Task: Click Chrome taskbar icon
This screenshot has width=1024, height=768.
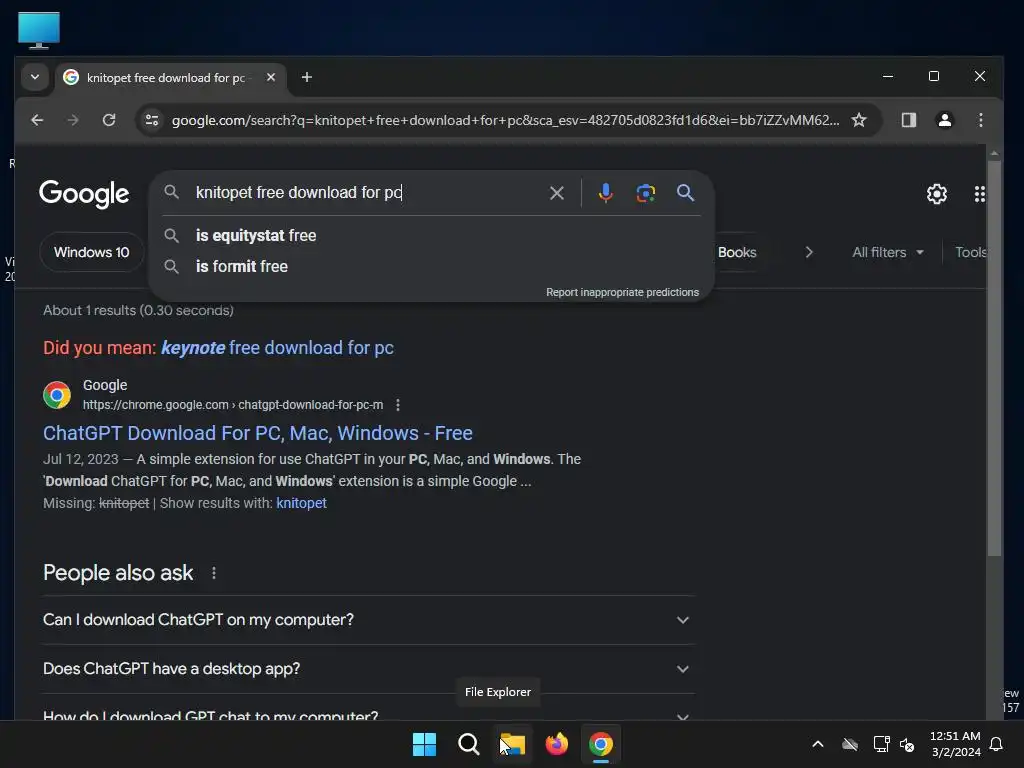Action: point(601,744)
